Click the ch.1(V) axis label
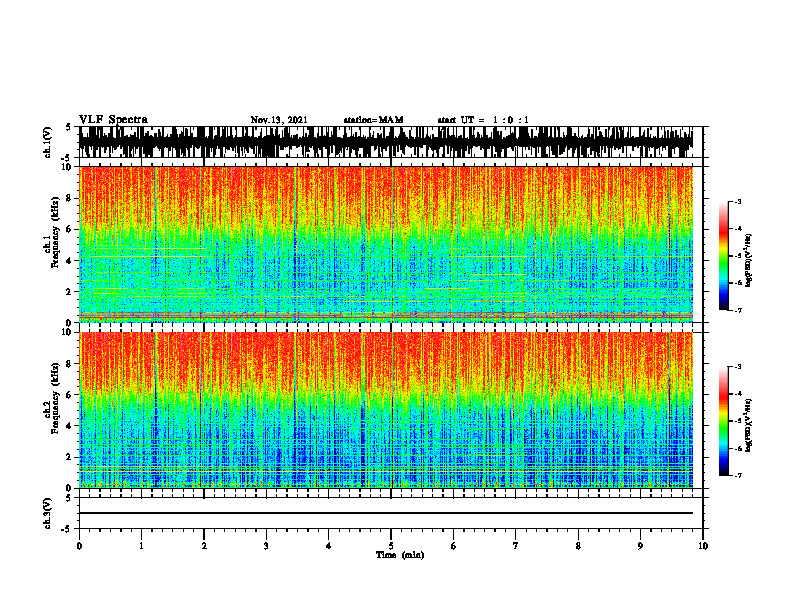792x612 pixels. coord(48,142)
